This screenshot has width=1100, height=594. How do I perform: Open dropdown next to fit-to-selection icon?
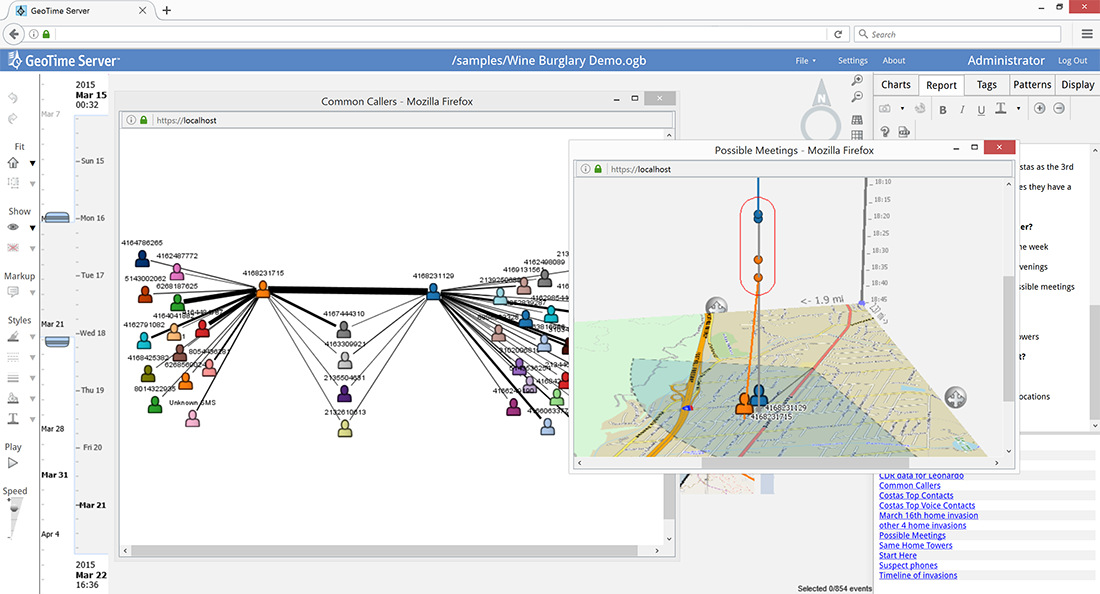click(x=32, y=184)
